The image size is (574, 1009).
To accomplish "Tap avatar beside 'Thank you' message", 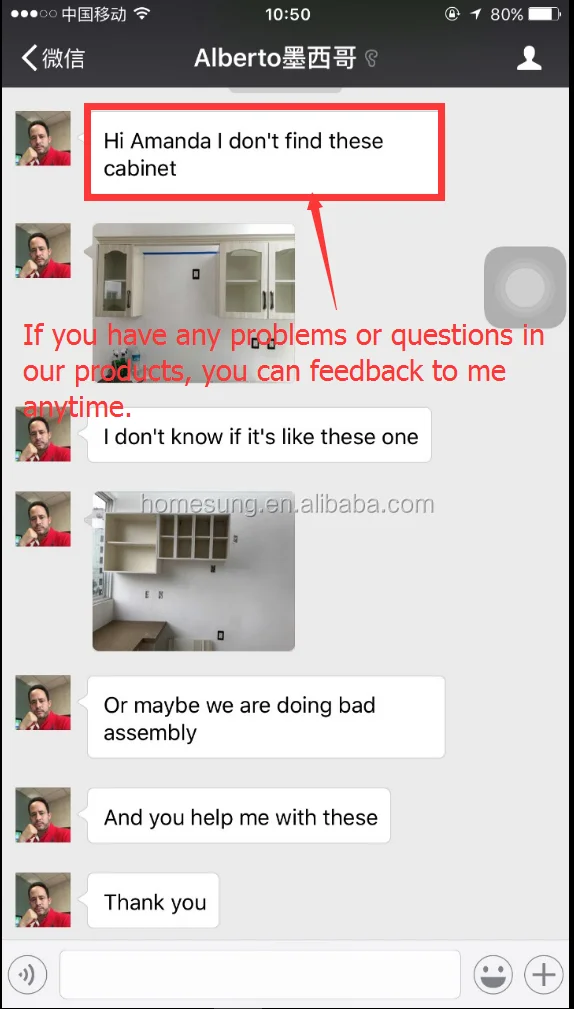I will pos(43,900).
